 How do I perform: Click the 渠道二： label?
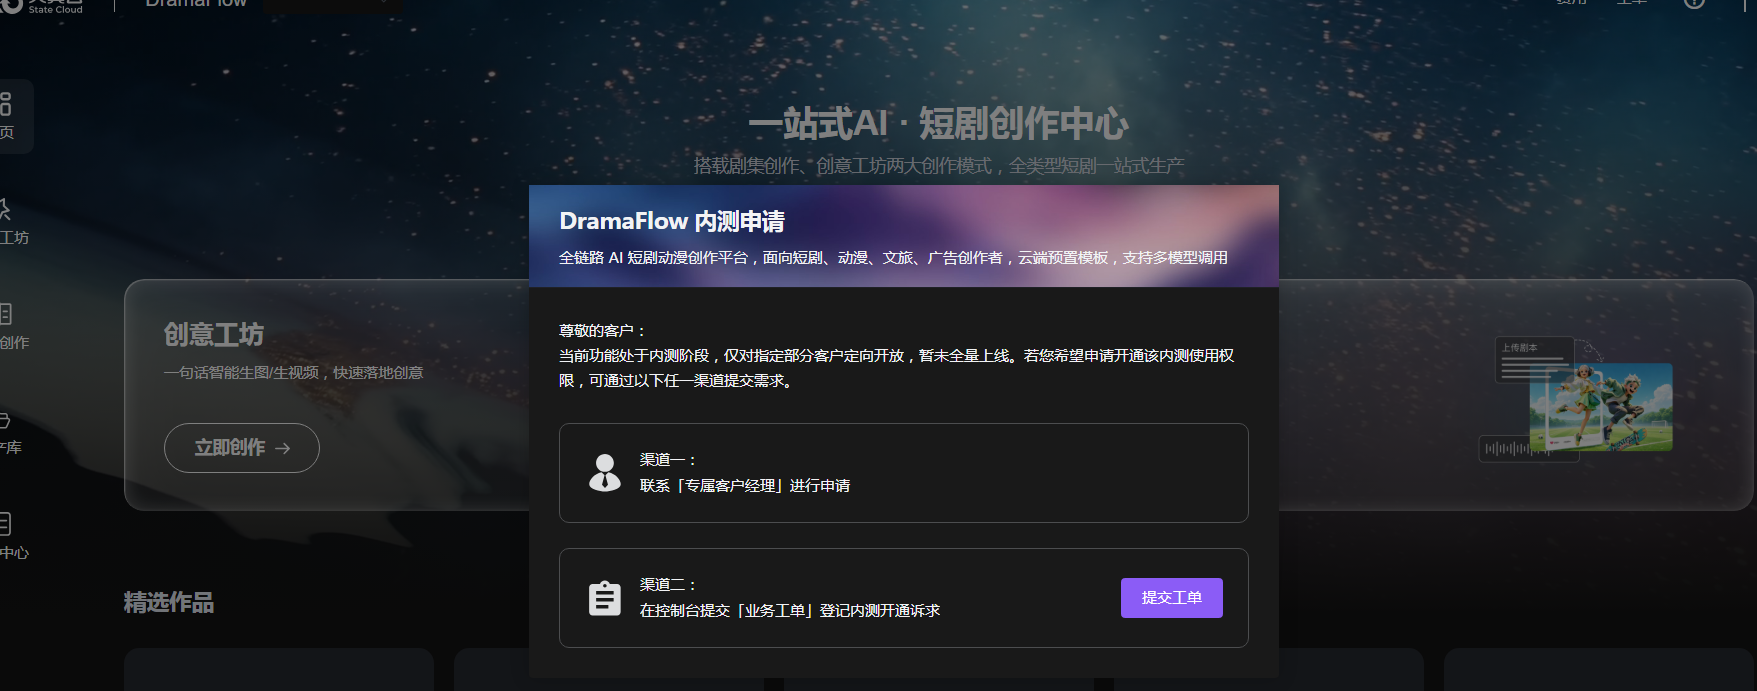point(668,585)
